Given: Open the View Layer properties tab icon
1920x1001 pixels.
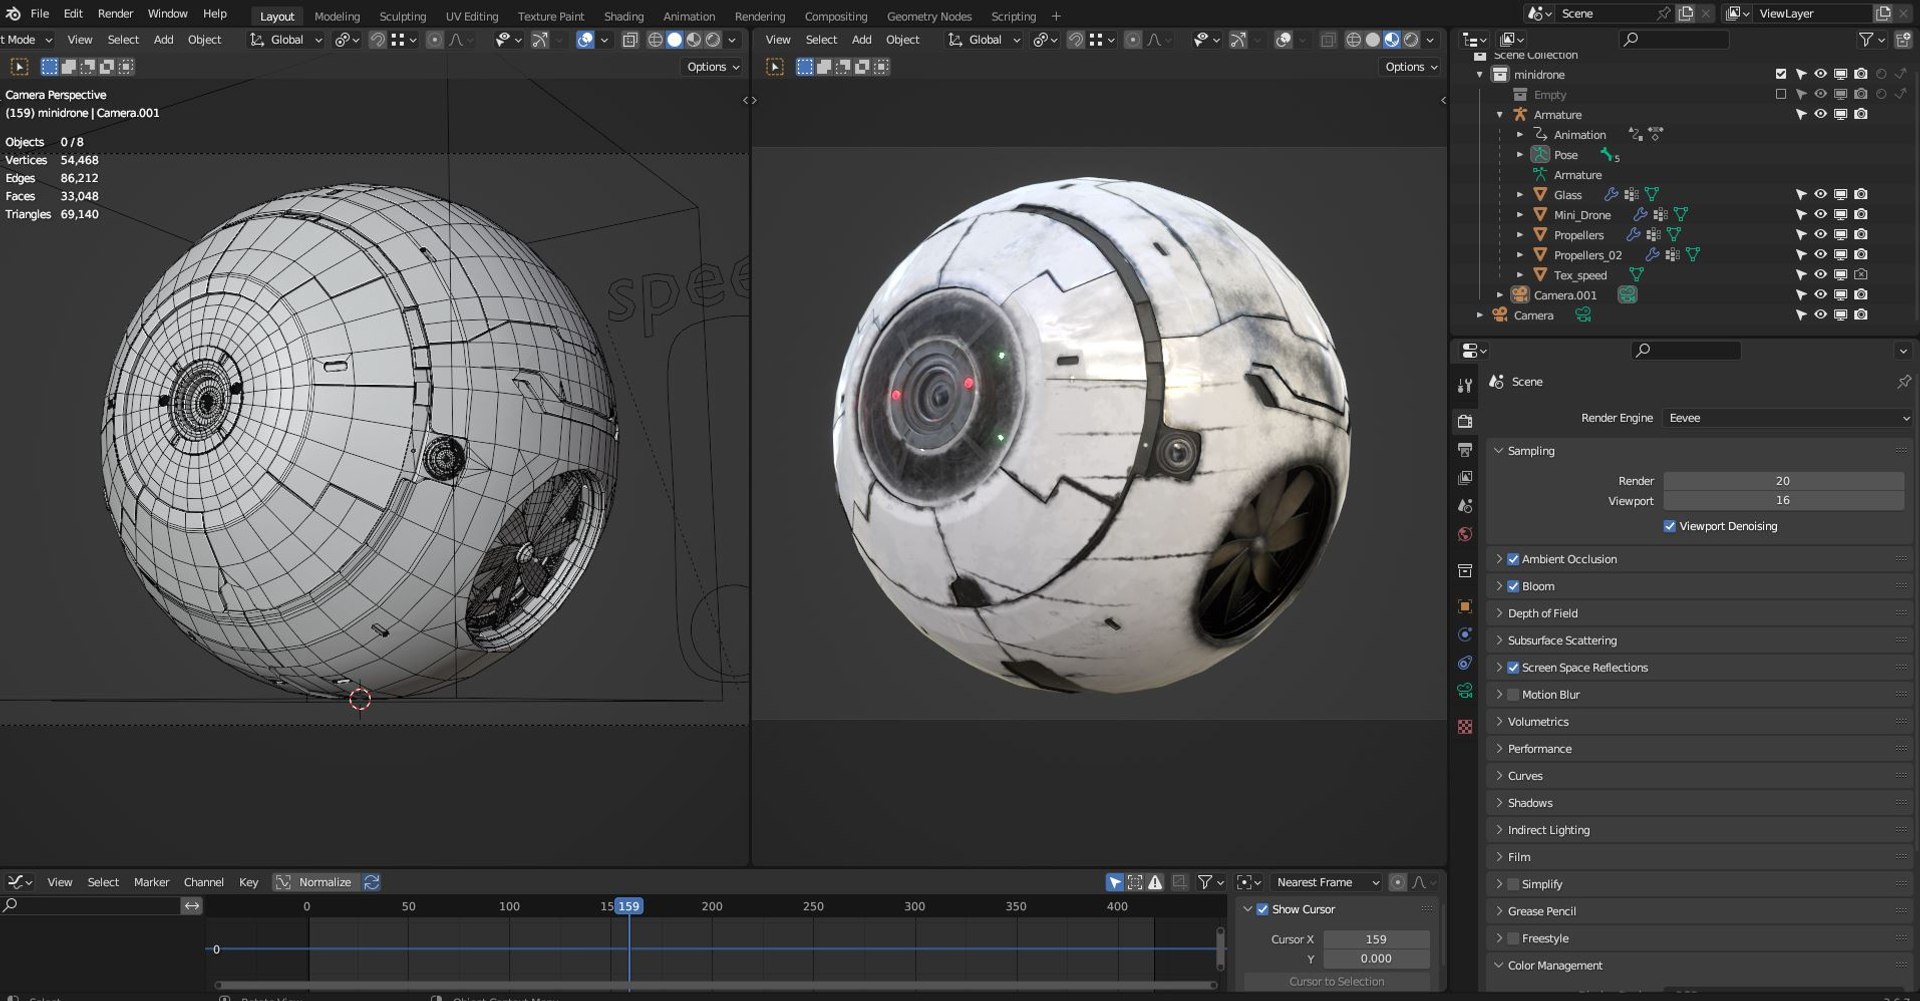Looking at the screenshot, I should click(x=1465, y=478).
